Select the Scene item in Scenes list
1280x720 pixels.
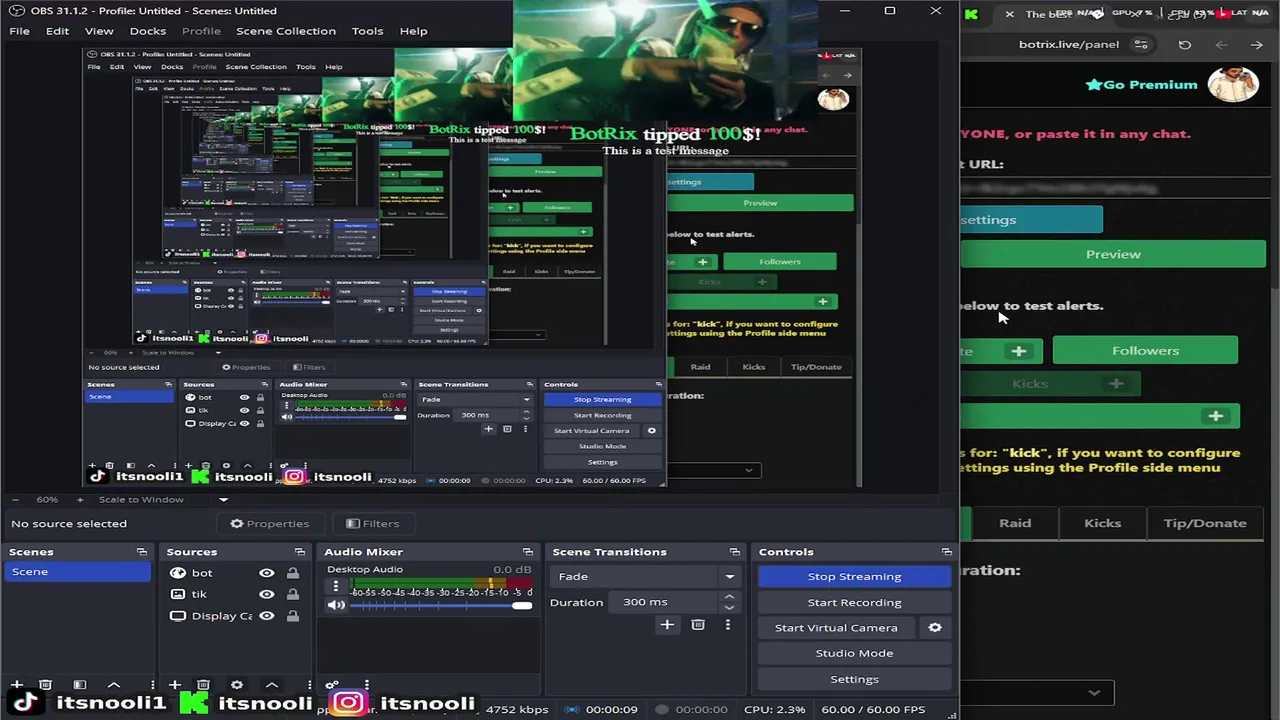[x=78, y=572]
